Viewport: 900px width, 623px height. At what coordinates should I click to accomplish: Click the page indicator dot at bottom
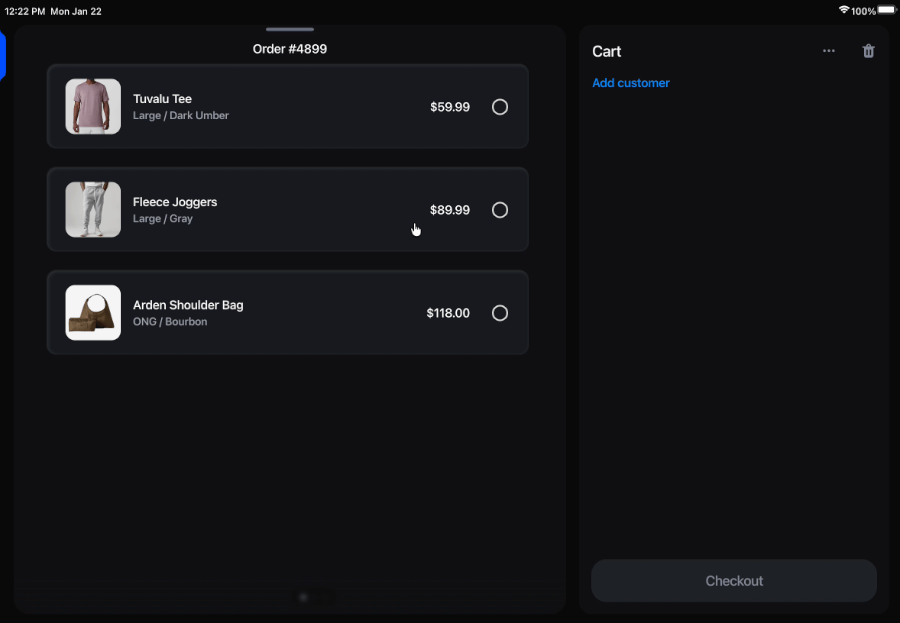point(304,597)
